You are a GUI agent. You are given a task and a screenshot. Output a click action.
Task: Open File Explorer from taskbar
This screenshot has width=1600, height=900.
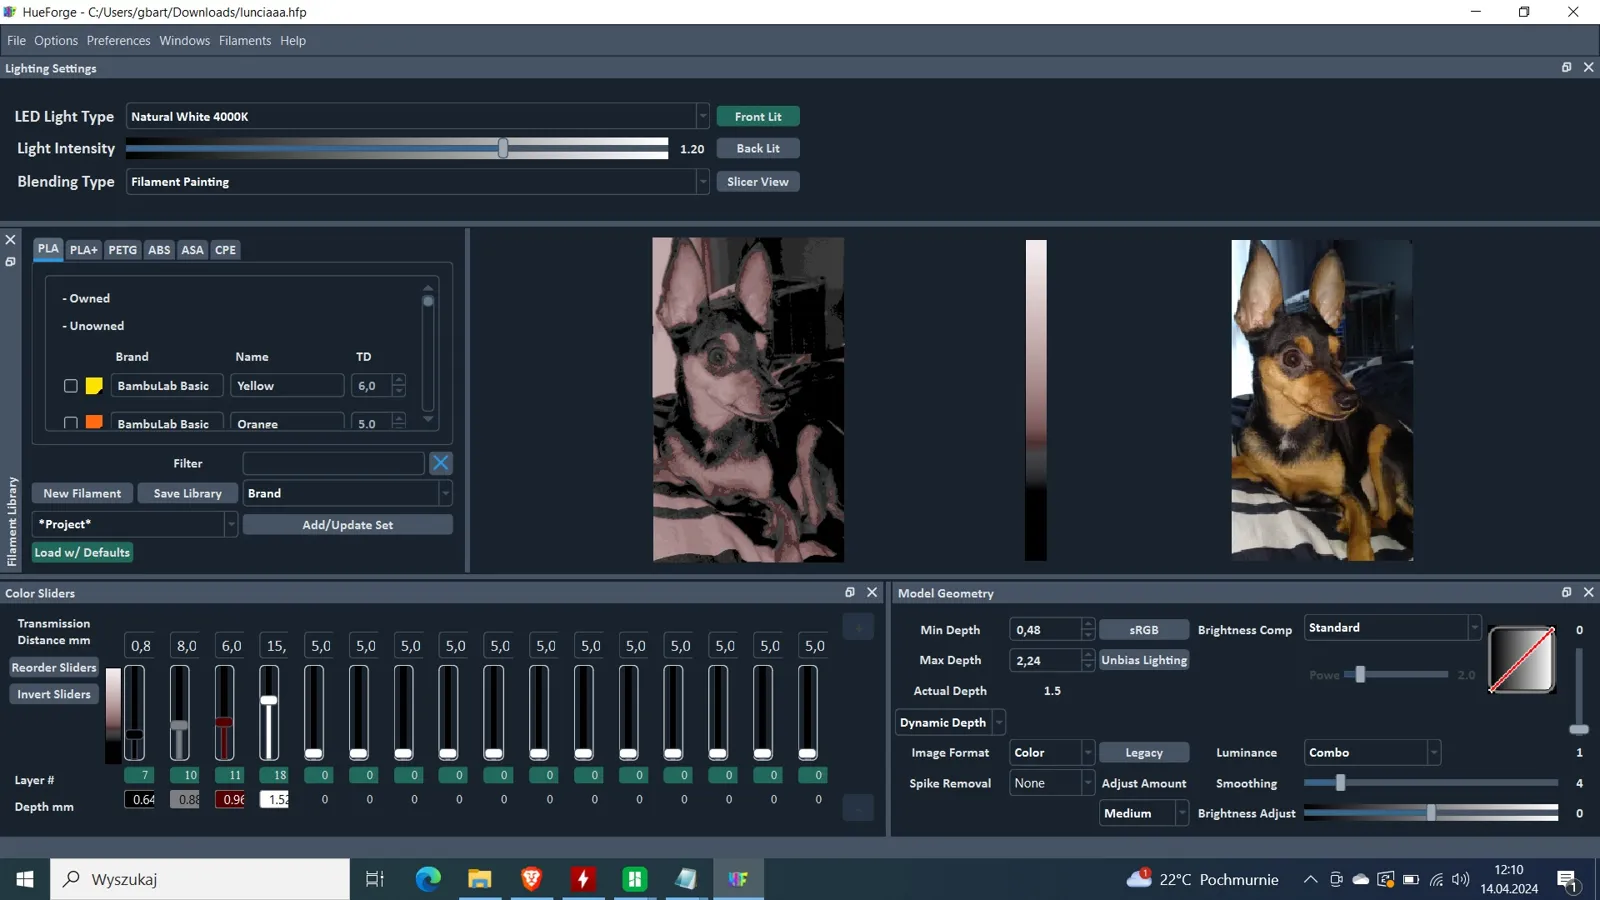click(x=479, y=879)
